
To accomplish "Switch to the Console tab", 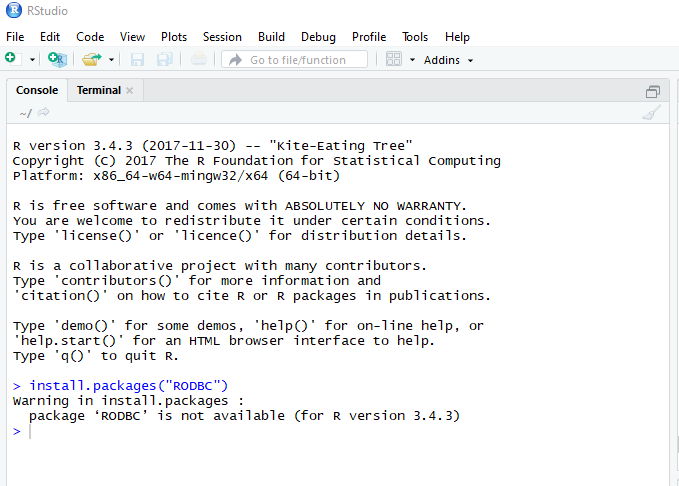I will coord(37,90).
